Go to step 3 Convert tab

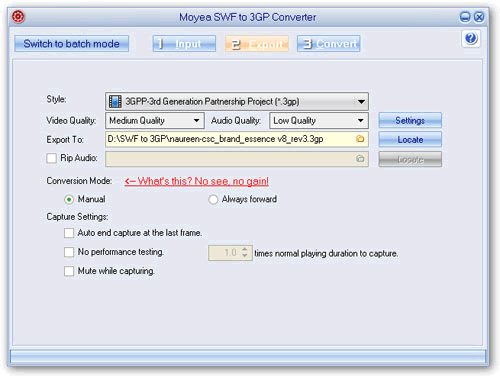(x=329, y=44)
